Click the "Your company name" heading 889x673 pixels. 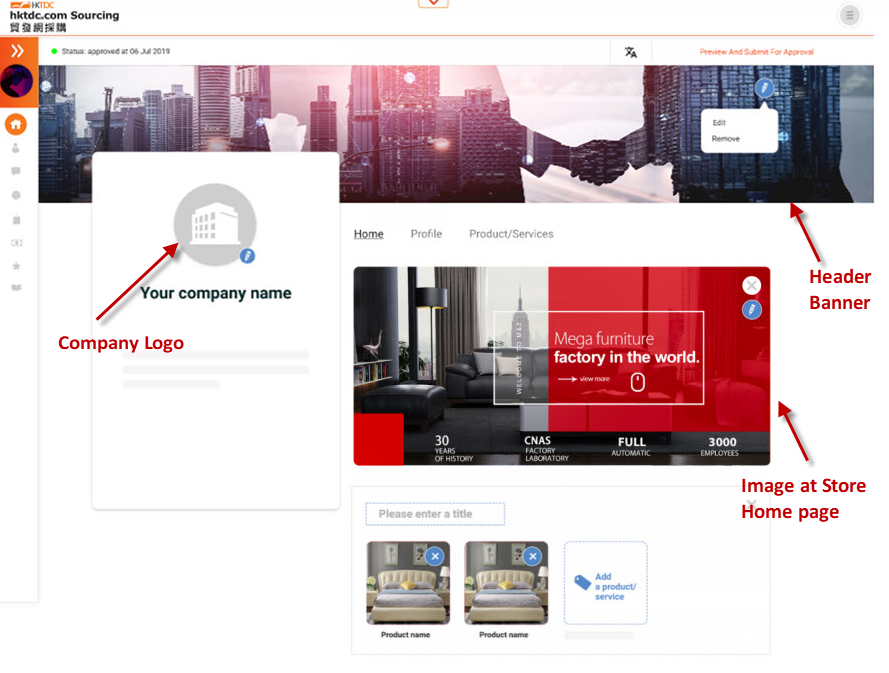215,293
